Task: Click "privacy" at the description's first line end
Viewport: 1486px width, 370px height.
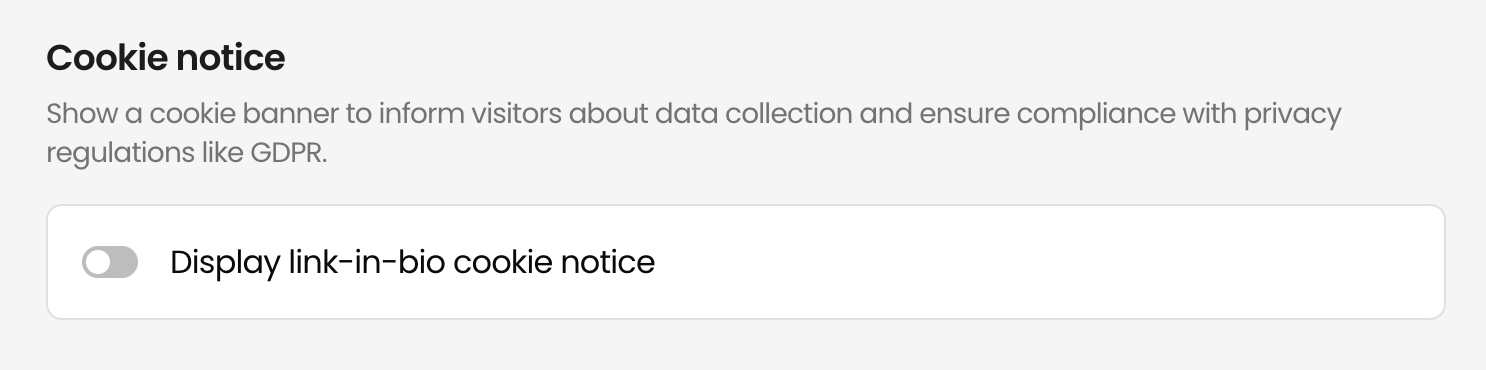Action: [1293, 114]
